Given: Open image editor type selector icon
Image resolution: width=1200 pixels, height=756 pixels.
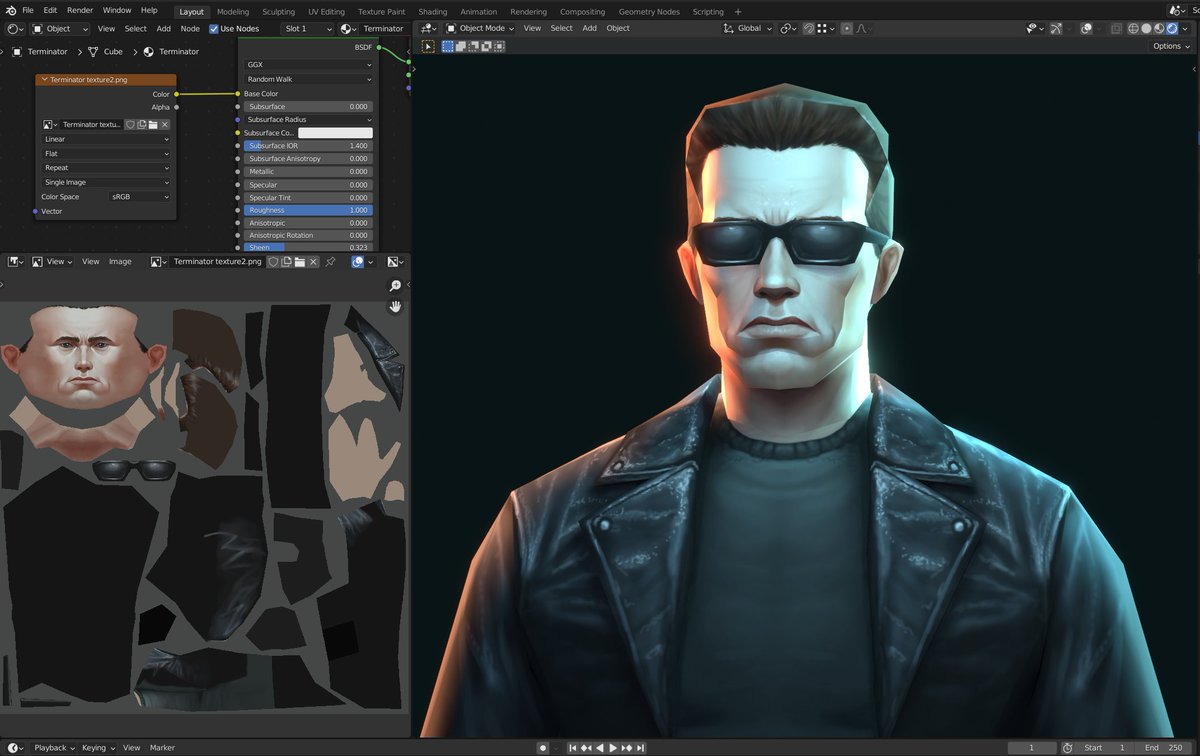Looking at the screenshot, I should (x=15, y=262).
